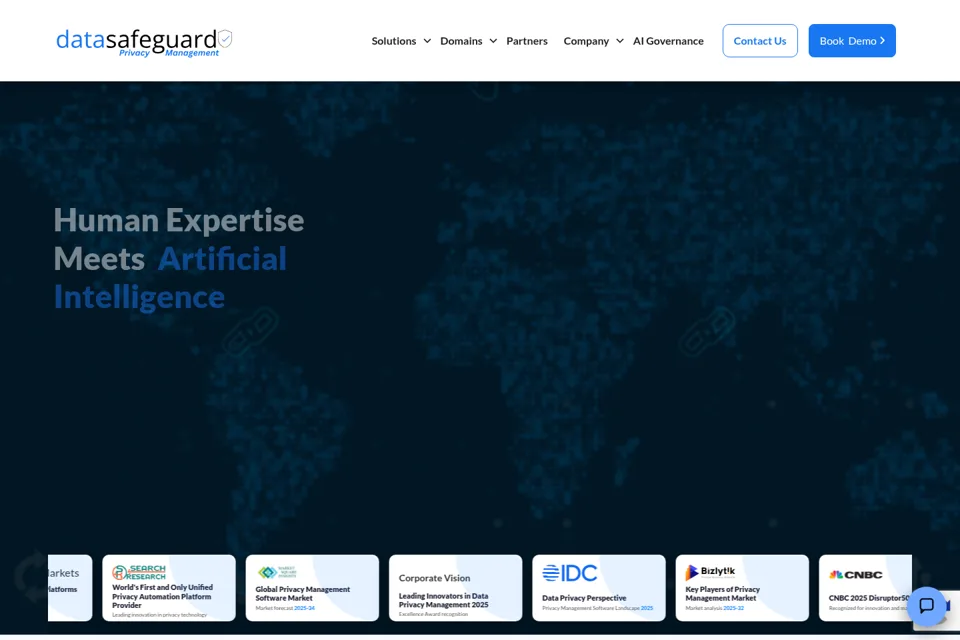Open the Solutions menu
This screenshot has height=640, width=960.
pos(394,41)
